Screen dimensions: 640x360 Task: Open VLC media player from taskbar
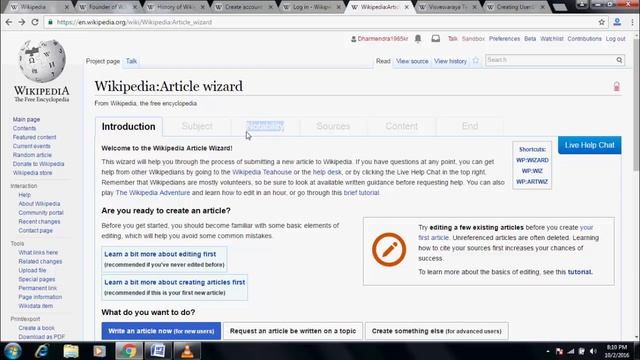pos(187,351)
